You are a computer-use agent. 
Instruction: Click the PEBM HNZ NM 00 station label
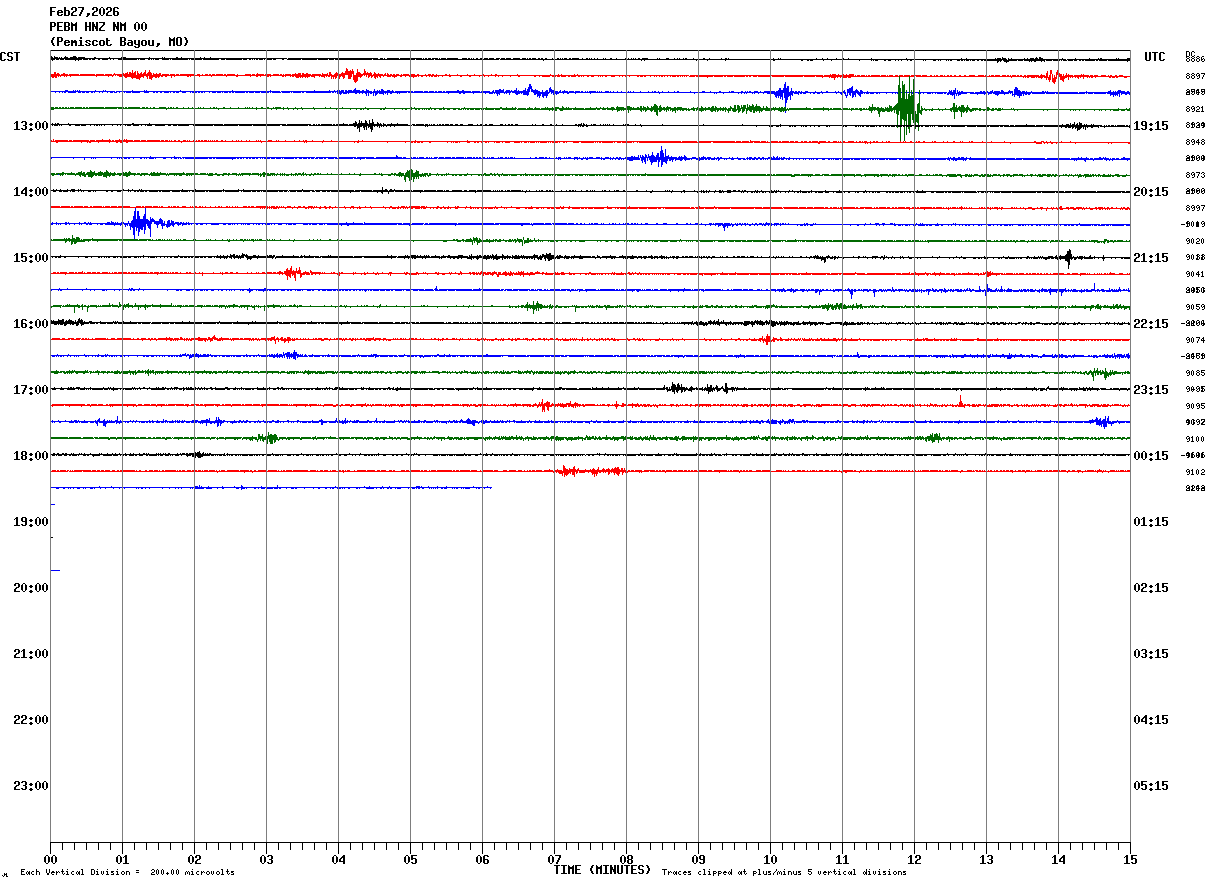(98, 27)
